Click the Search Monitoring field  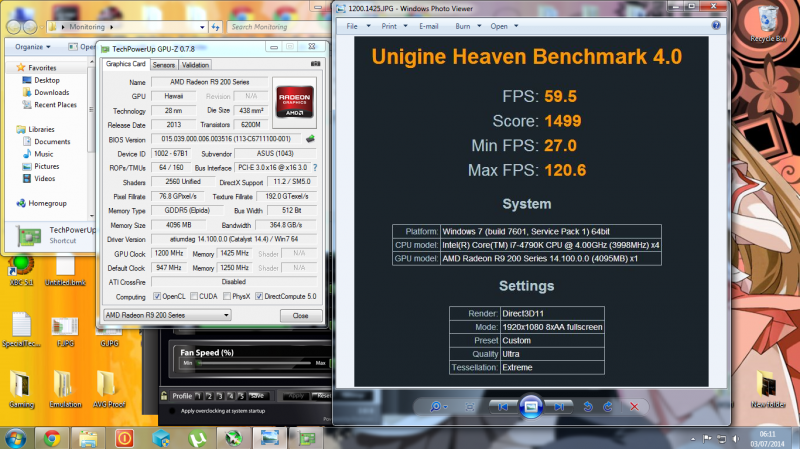tap(276, 27)
